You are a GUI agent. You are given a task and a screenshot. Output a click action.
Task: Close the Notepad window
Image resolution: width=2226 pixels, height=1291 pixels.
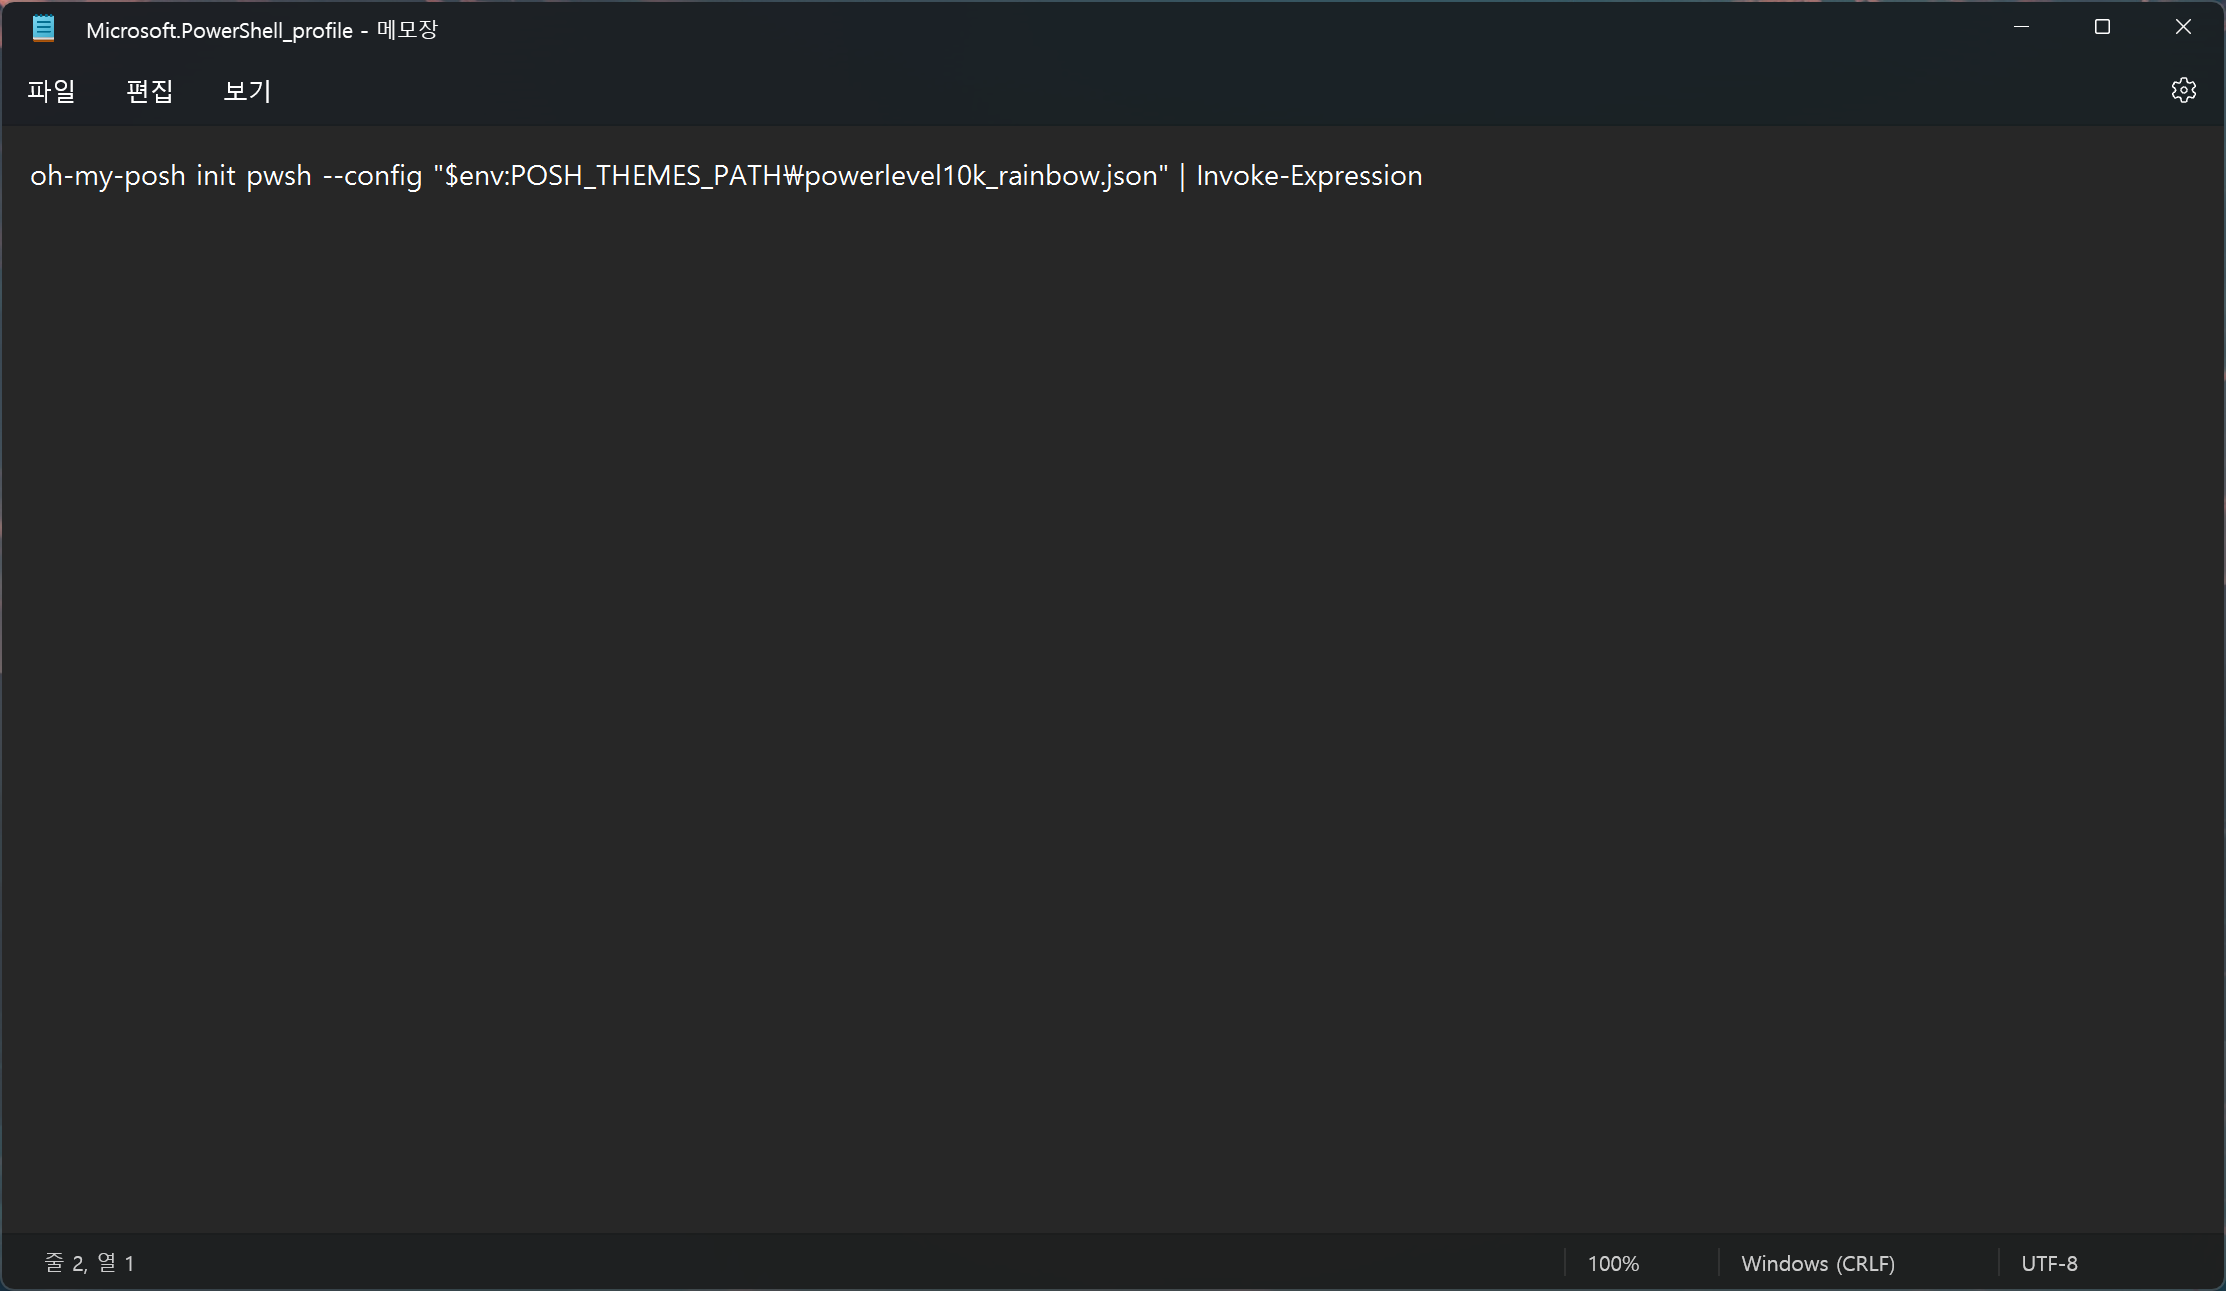[2183, 28]
